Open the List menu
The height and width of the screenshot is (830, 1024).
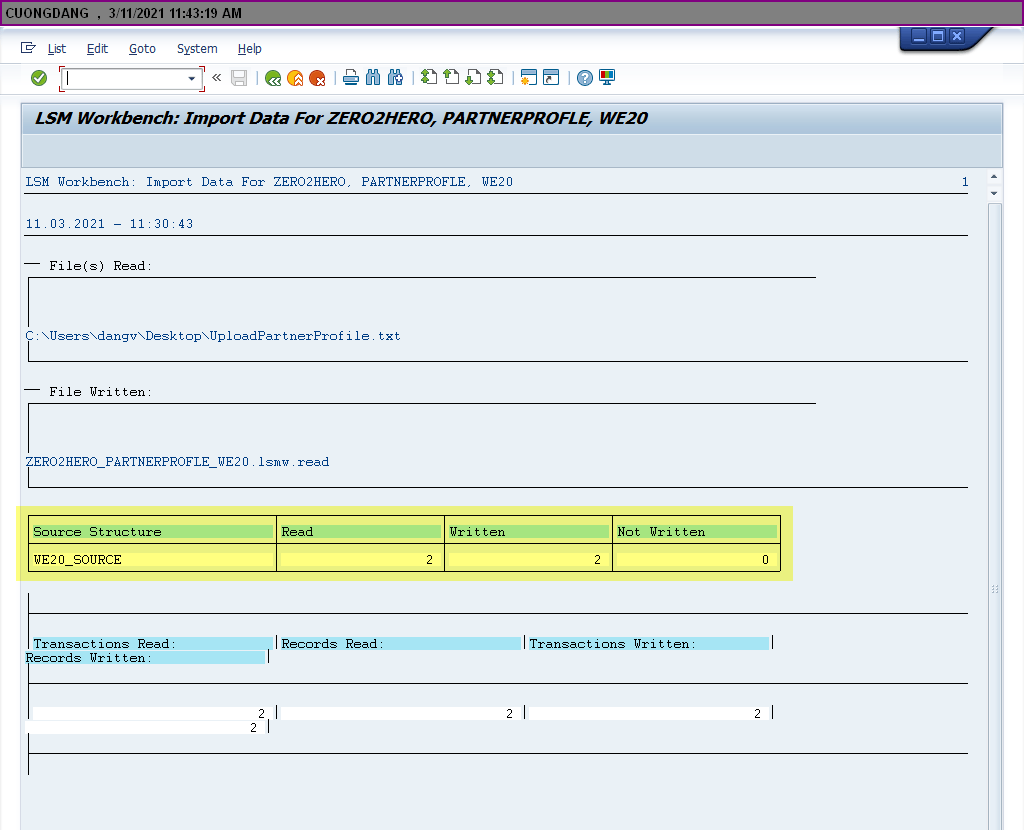click(57, 48)
